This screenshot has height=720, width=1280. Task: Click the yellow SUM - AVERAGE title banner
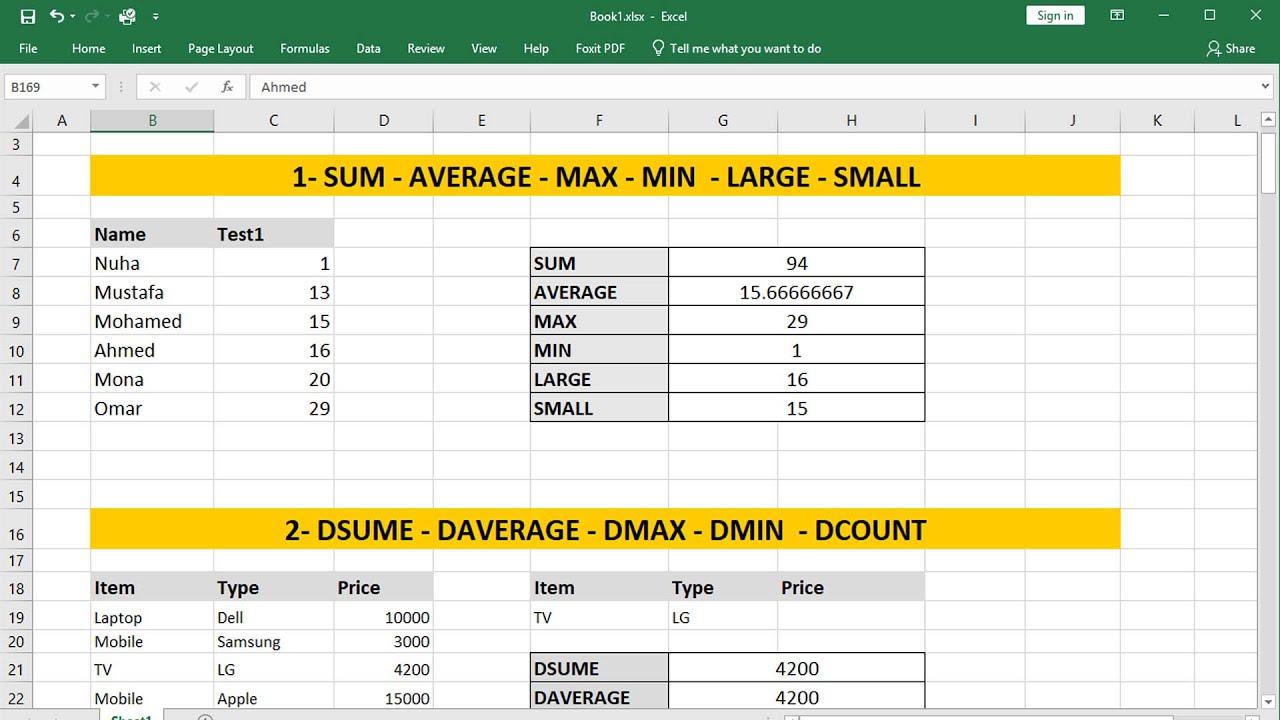605,176
